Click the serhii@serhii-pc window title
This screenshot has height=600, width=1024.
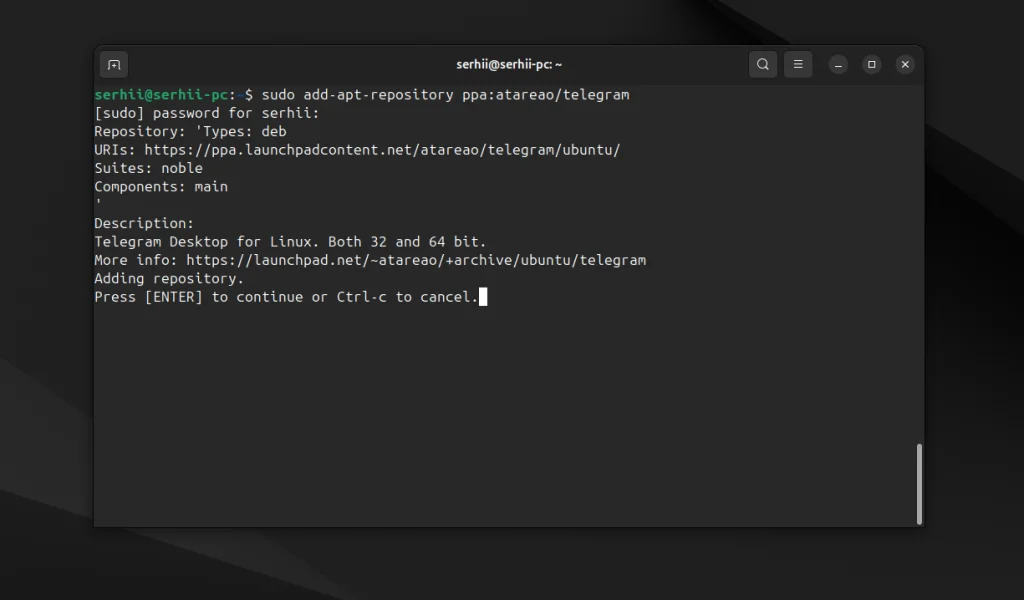coord(509,65)
